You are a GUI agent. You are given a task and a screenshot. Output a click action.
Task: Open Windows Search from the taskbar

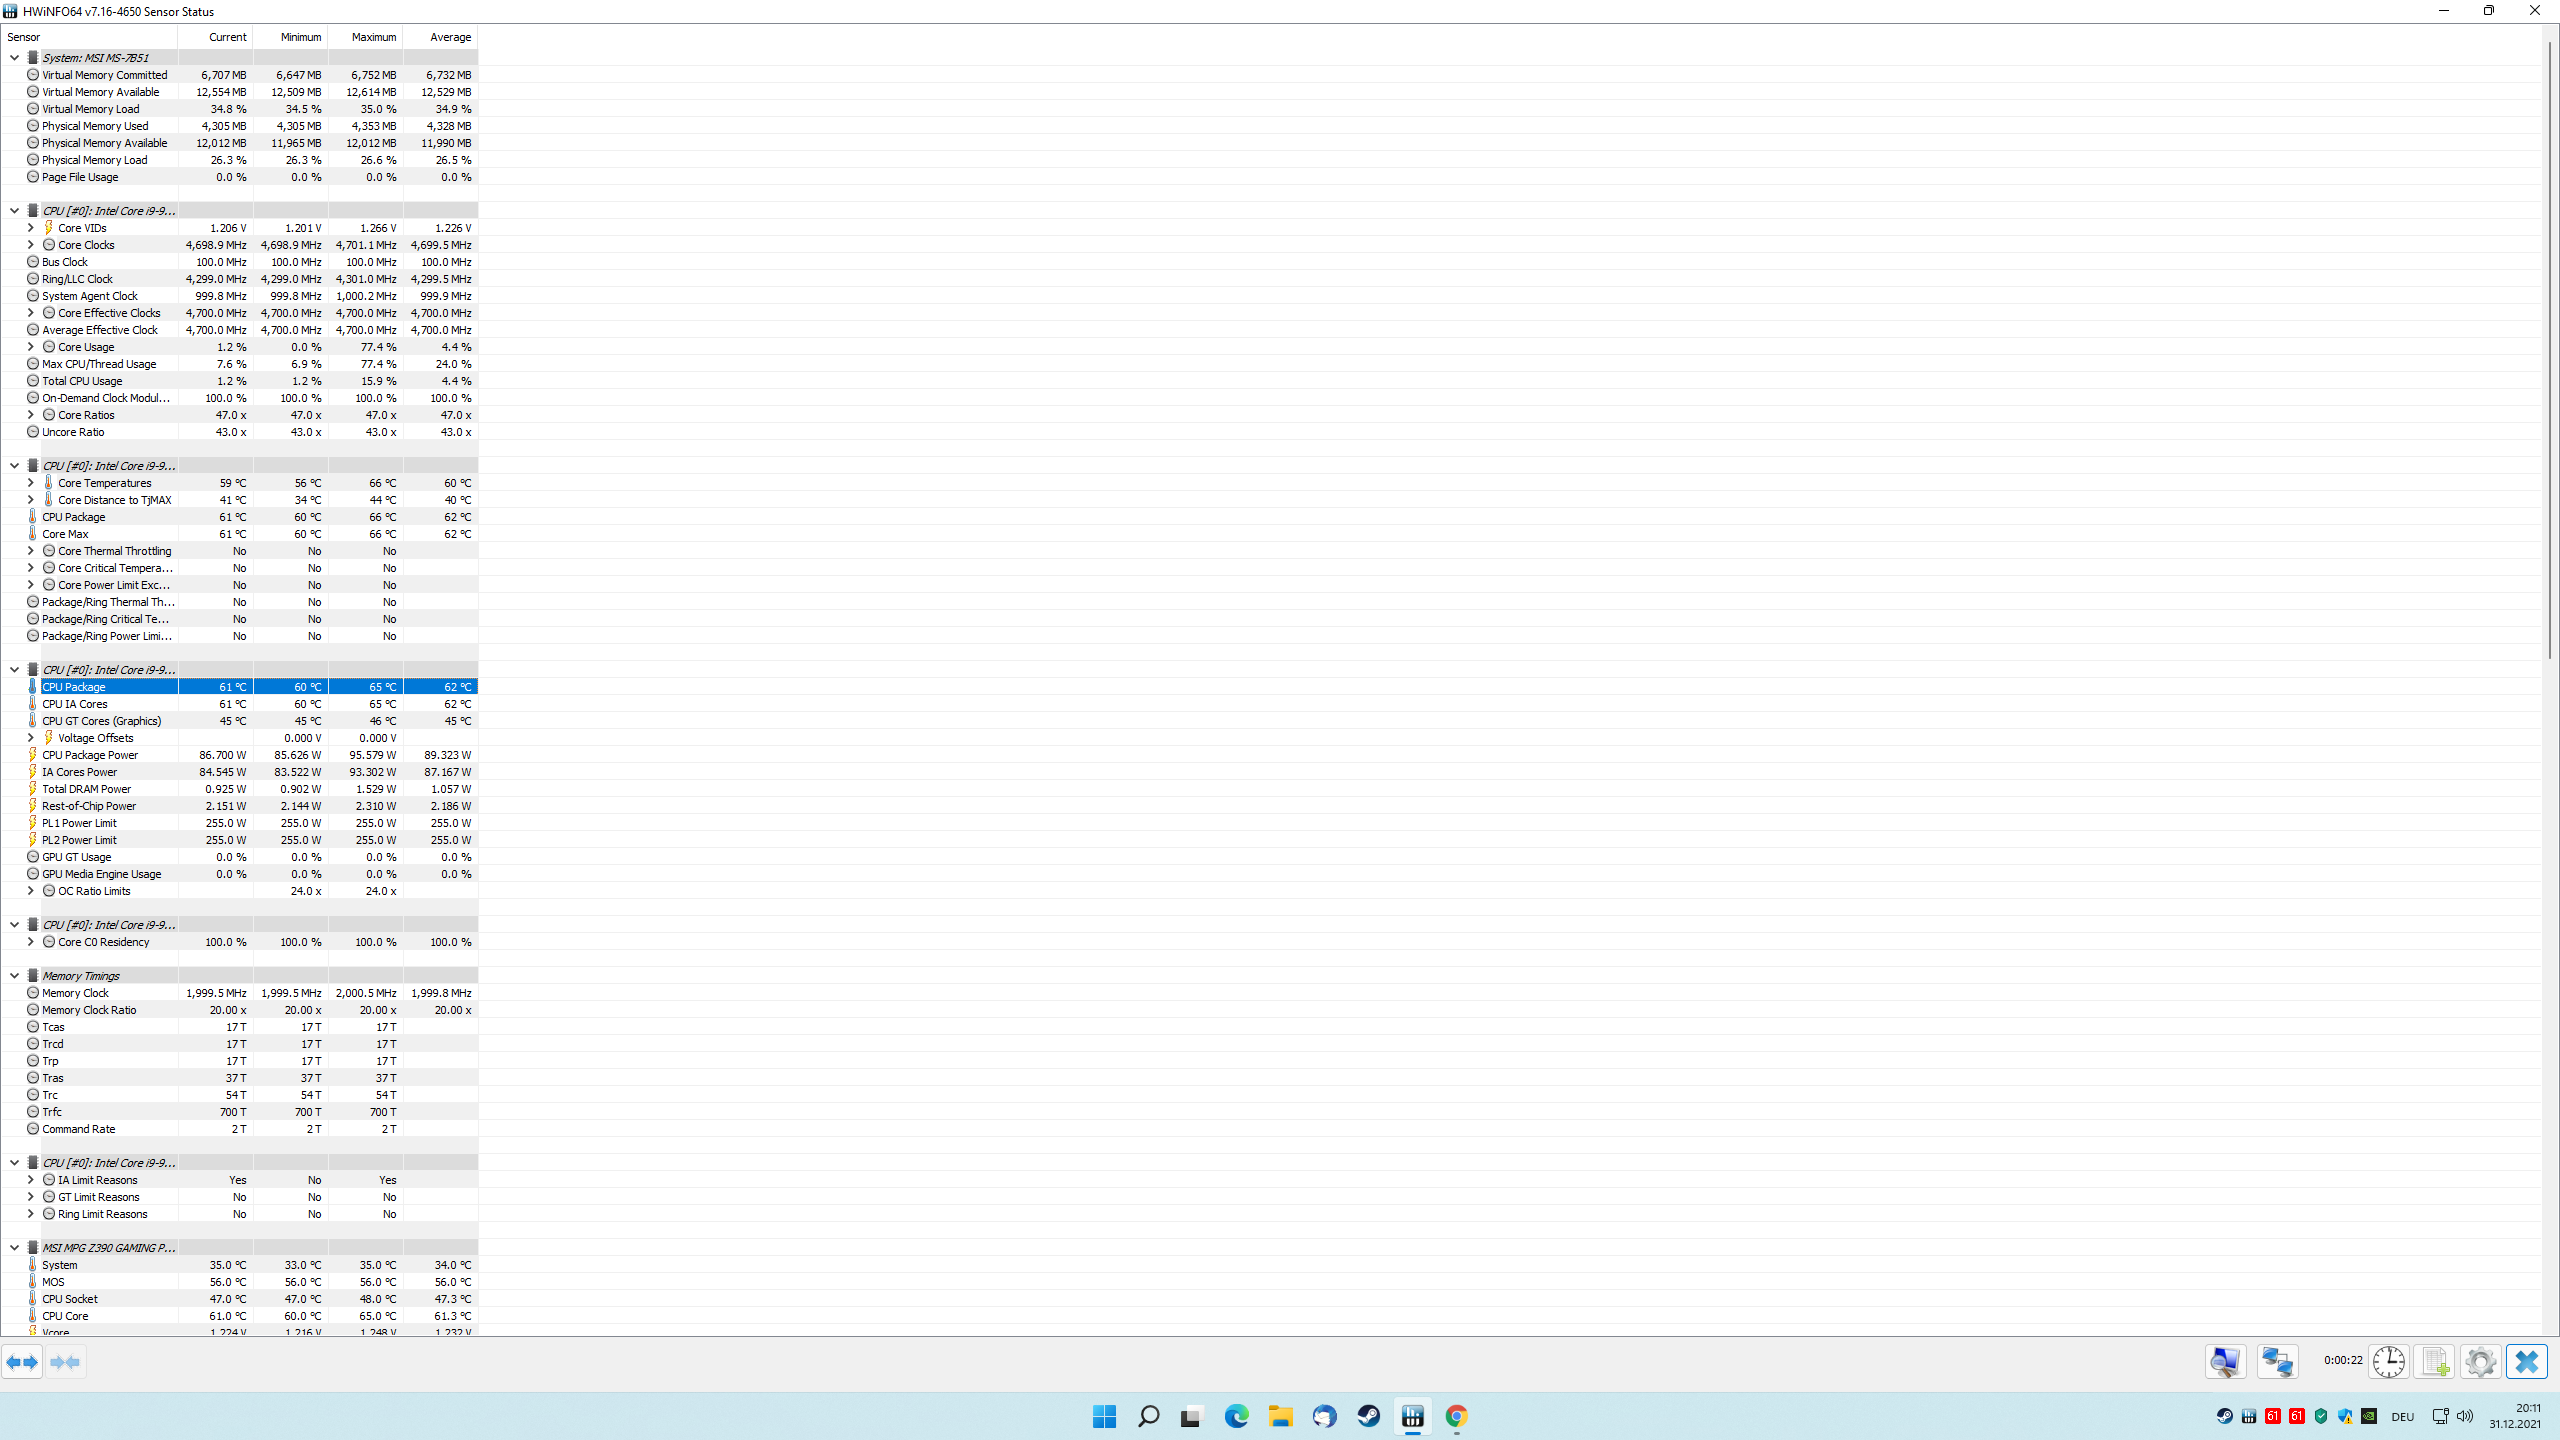coord(1148,1416)
